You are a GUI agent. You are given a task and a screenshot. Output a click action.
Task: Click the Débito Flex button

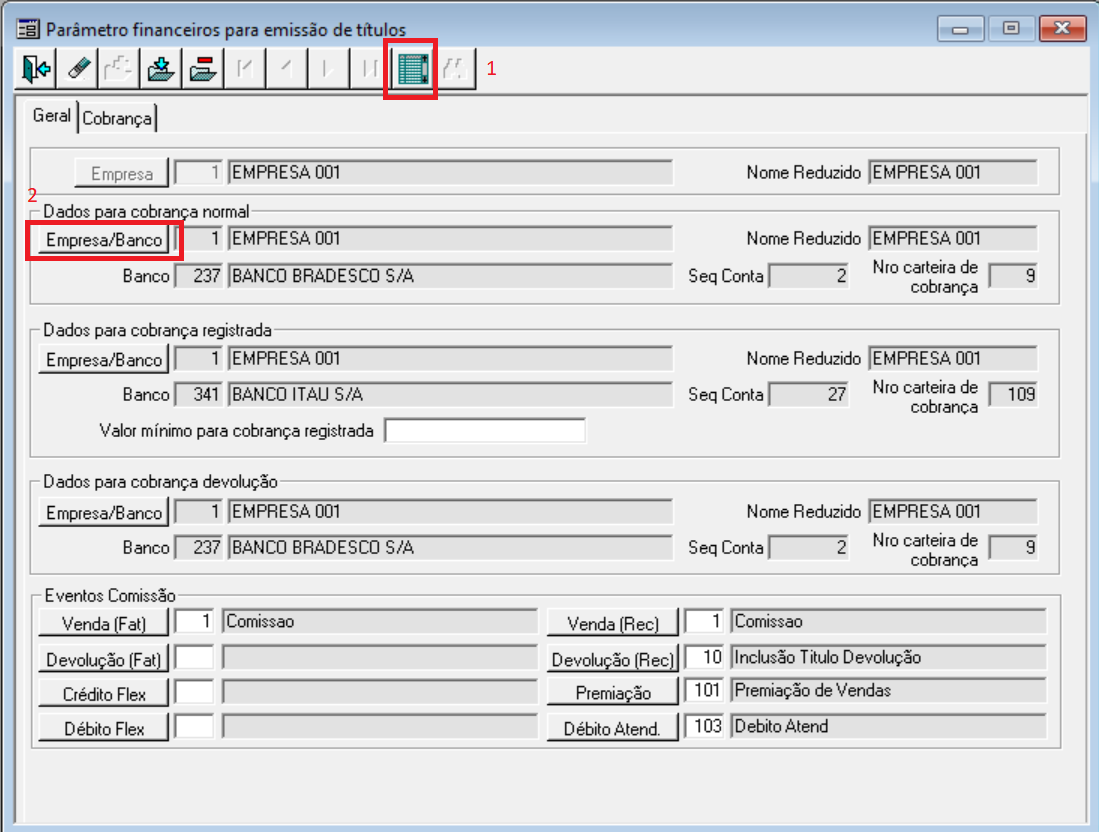104,728
